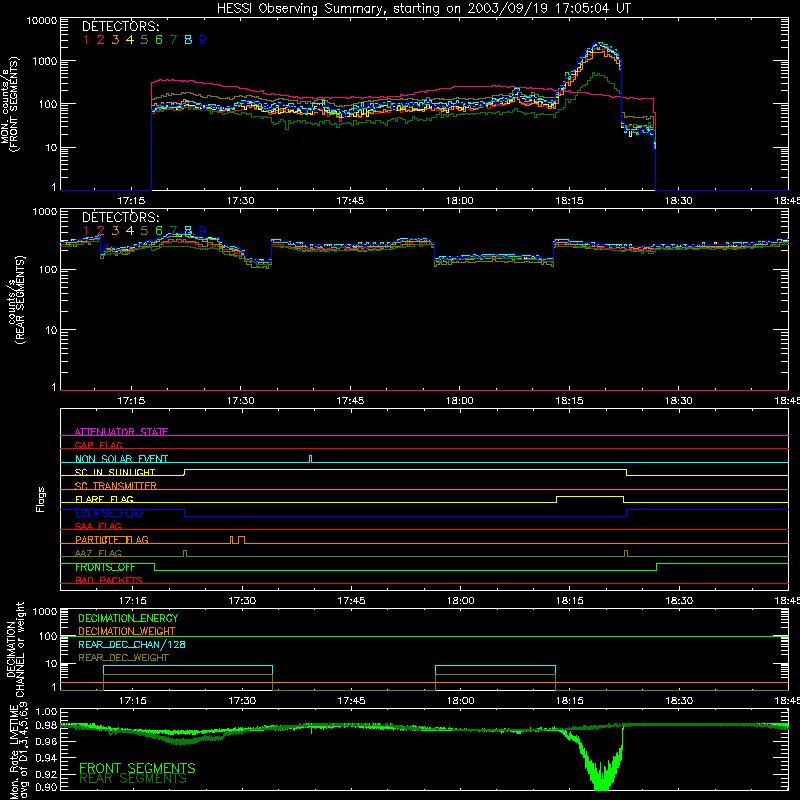Viewport: 800px width, 800px height.
Task: Select detector 6 in the rear segments legend
Action: [159, 231]
